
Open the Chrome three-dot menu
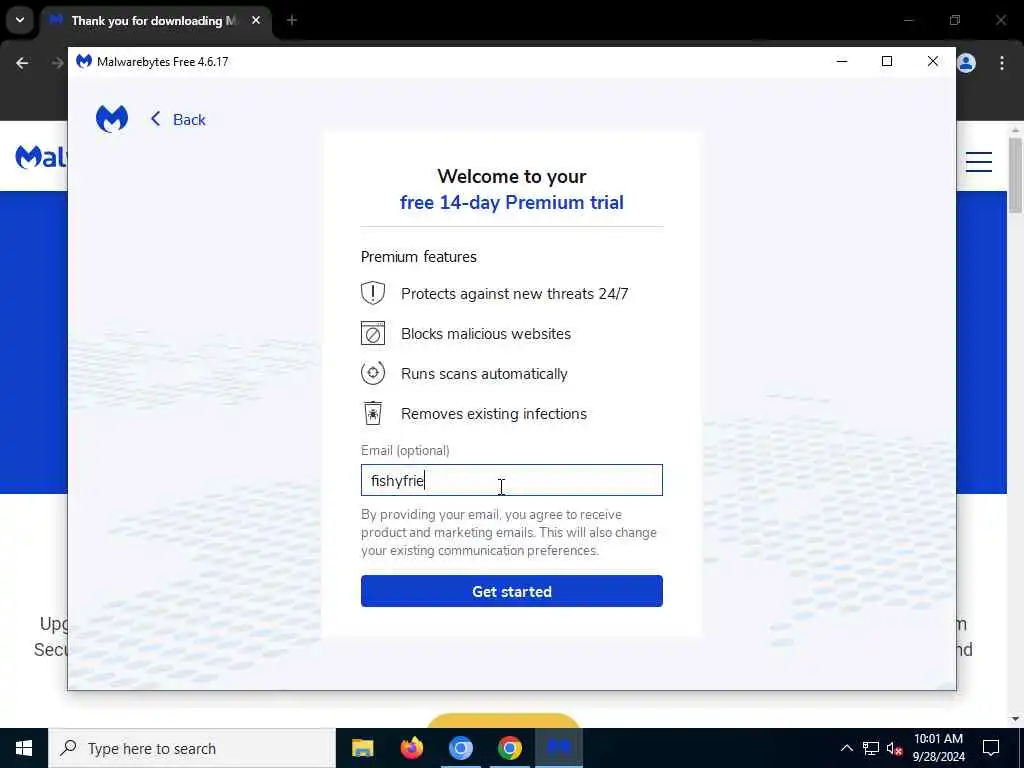click(x=1002, y=63)
